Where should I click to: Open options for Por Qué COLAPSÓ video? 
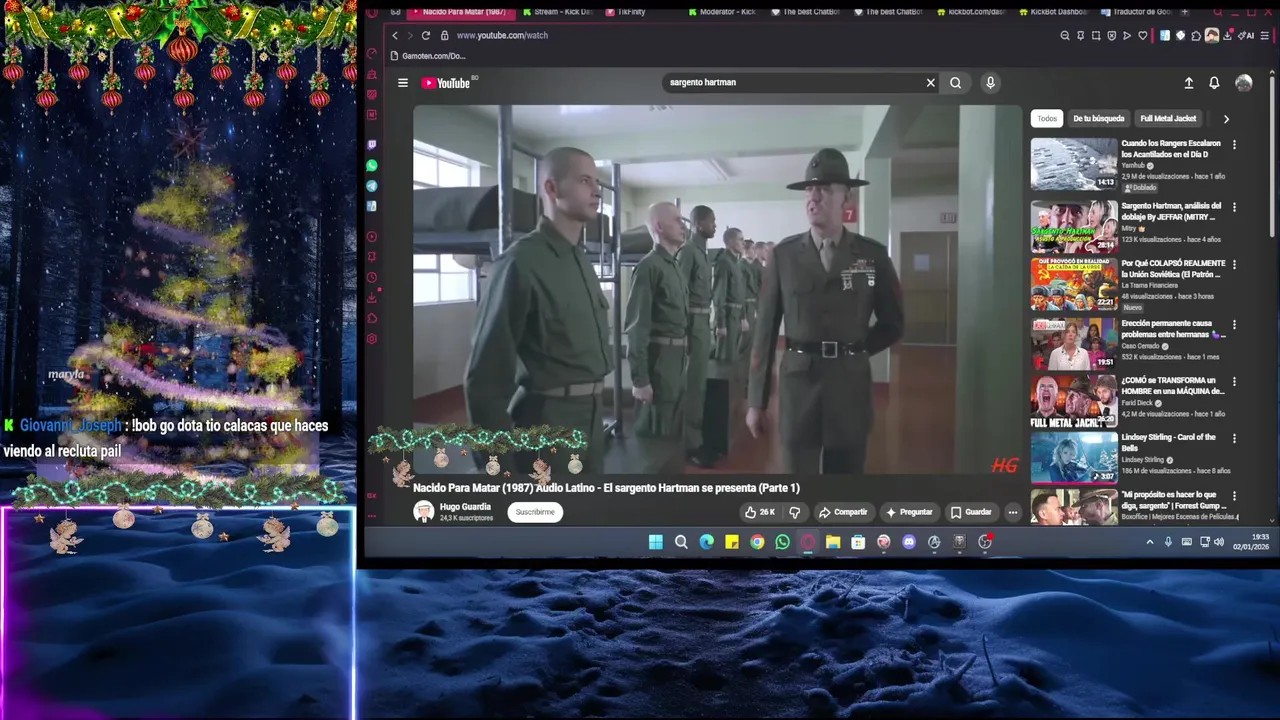point(1234,264)
